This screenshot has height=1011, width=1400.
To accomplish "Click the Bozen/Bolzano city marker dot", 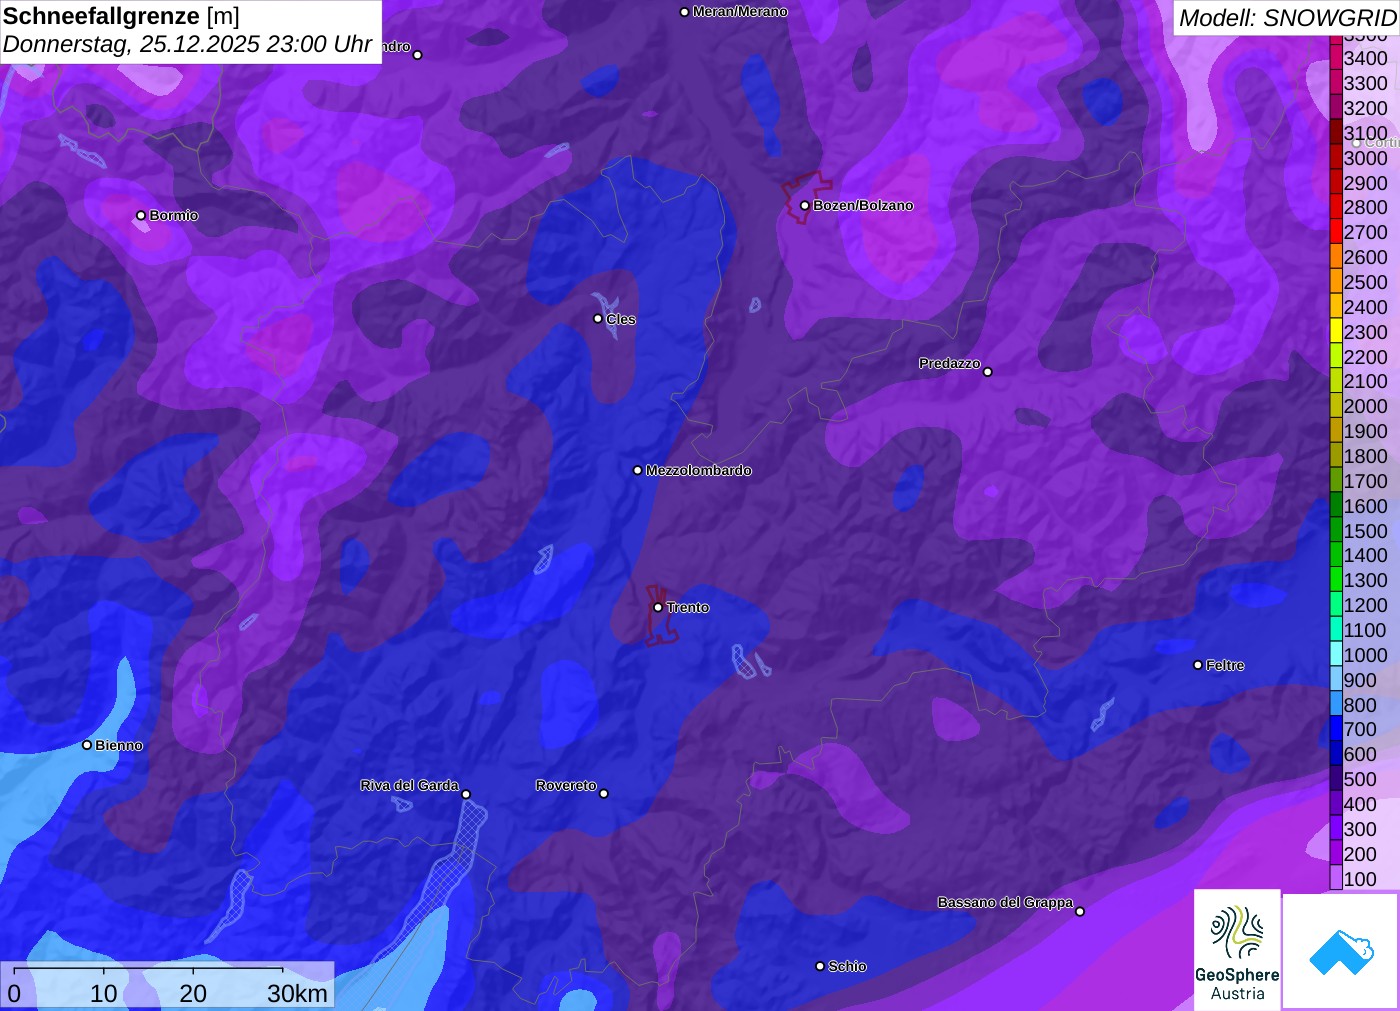I will pyautogui.click(x=804, y=205).
